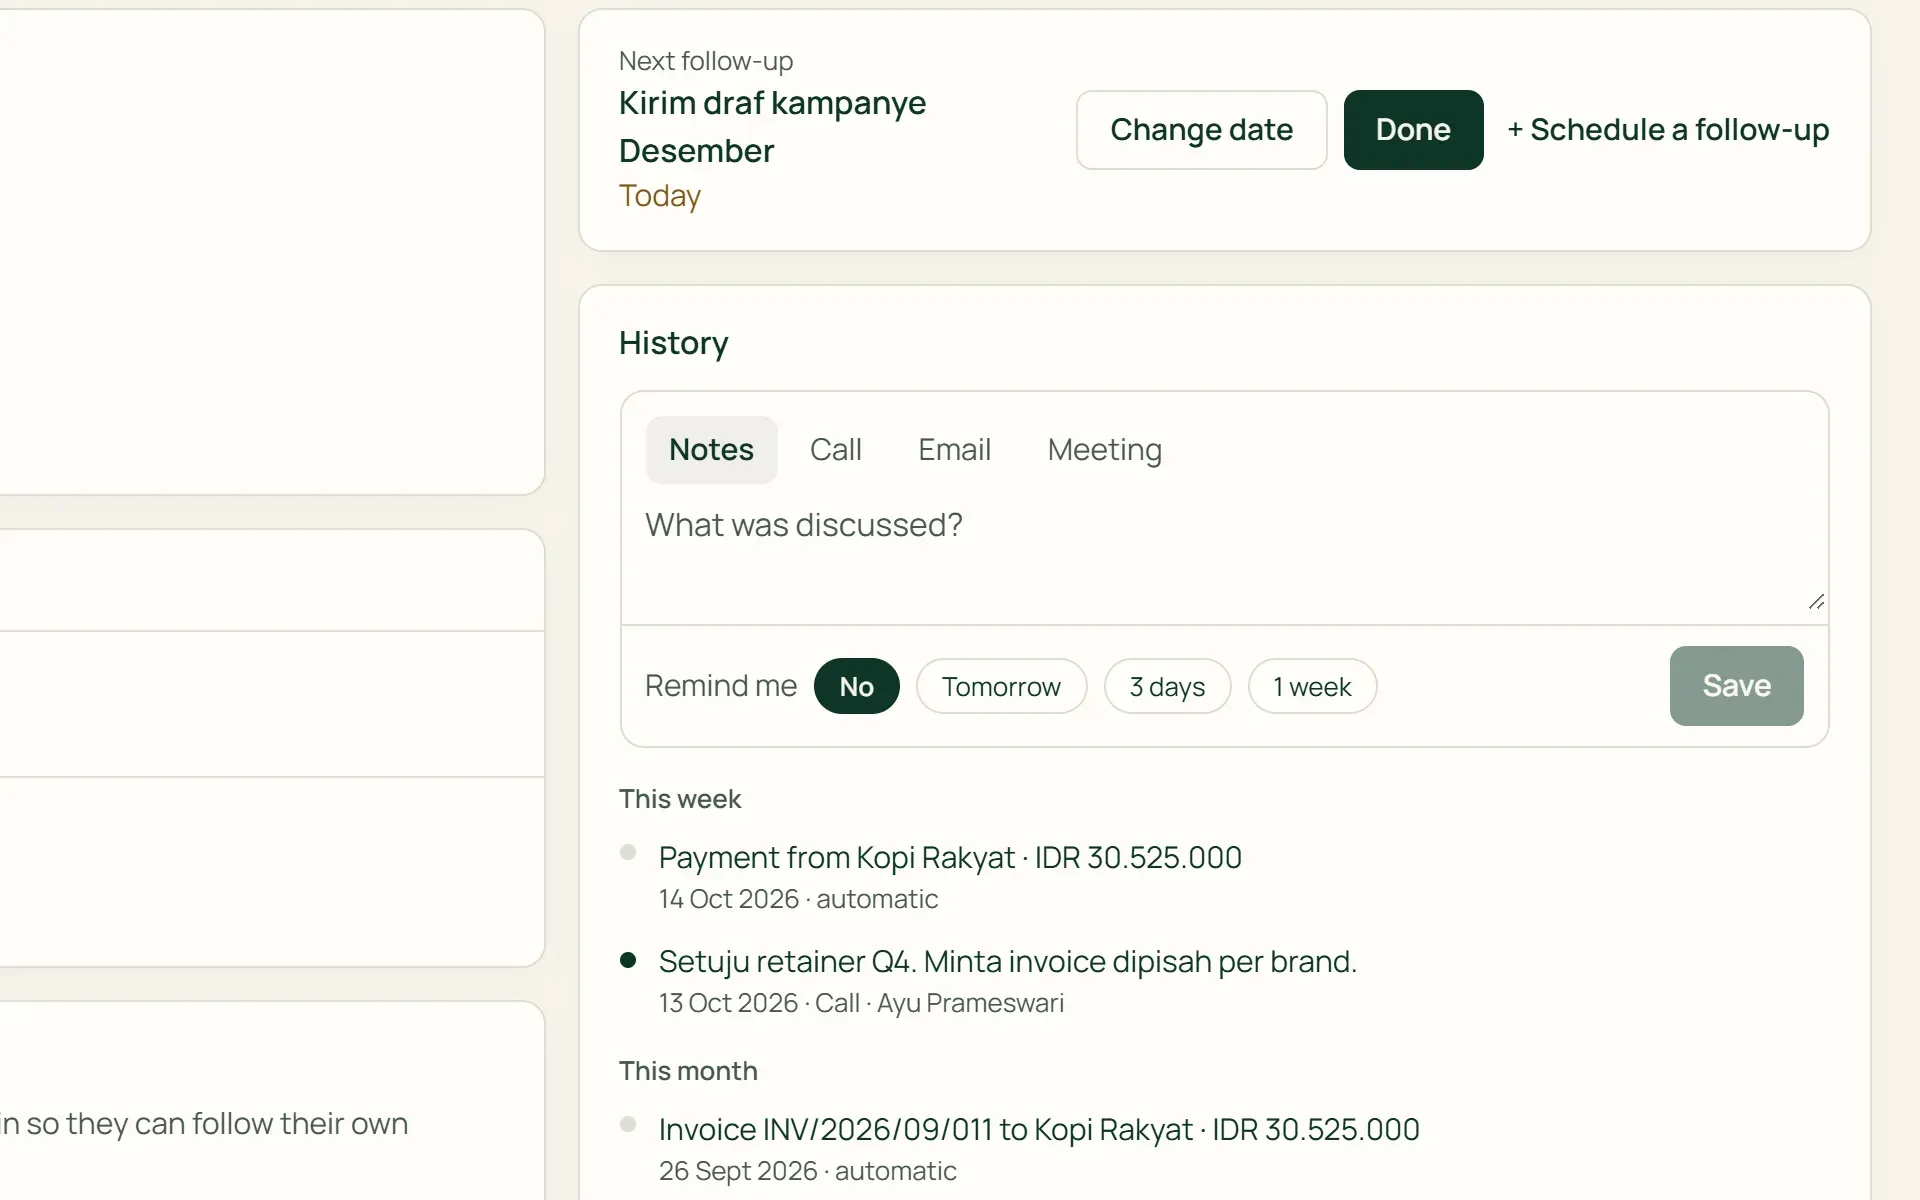Click the Change date button

[1201, 130]
